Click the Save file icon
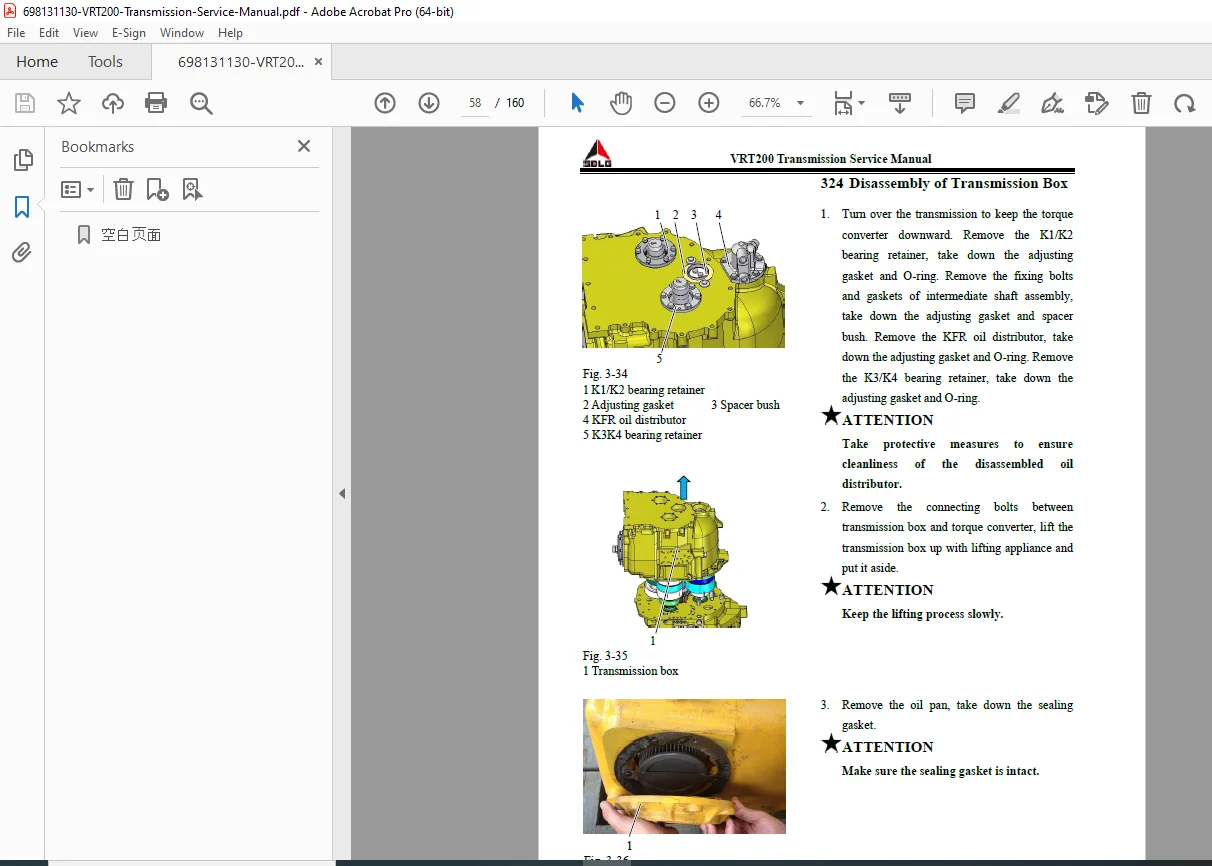1212x866 pixels. (x=25, y=103)
